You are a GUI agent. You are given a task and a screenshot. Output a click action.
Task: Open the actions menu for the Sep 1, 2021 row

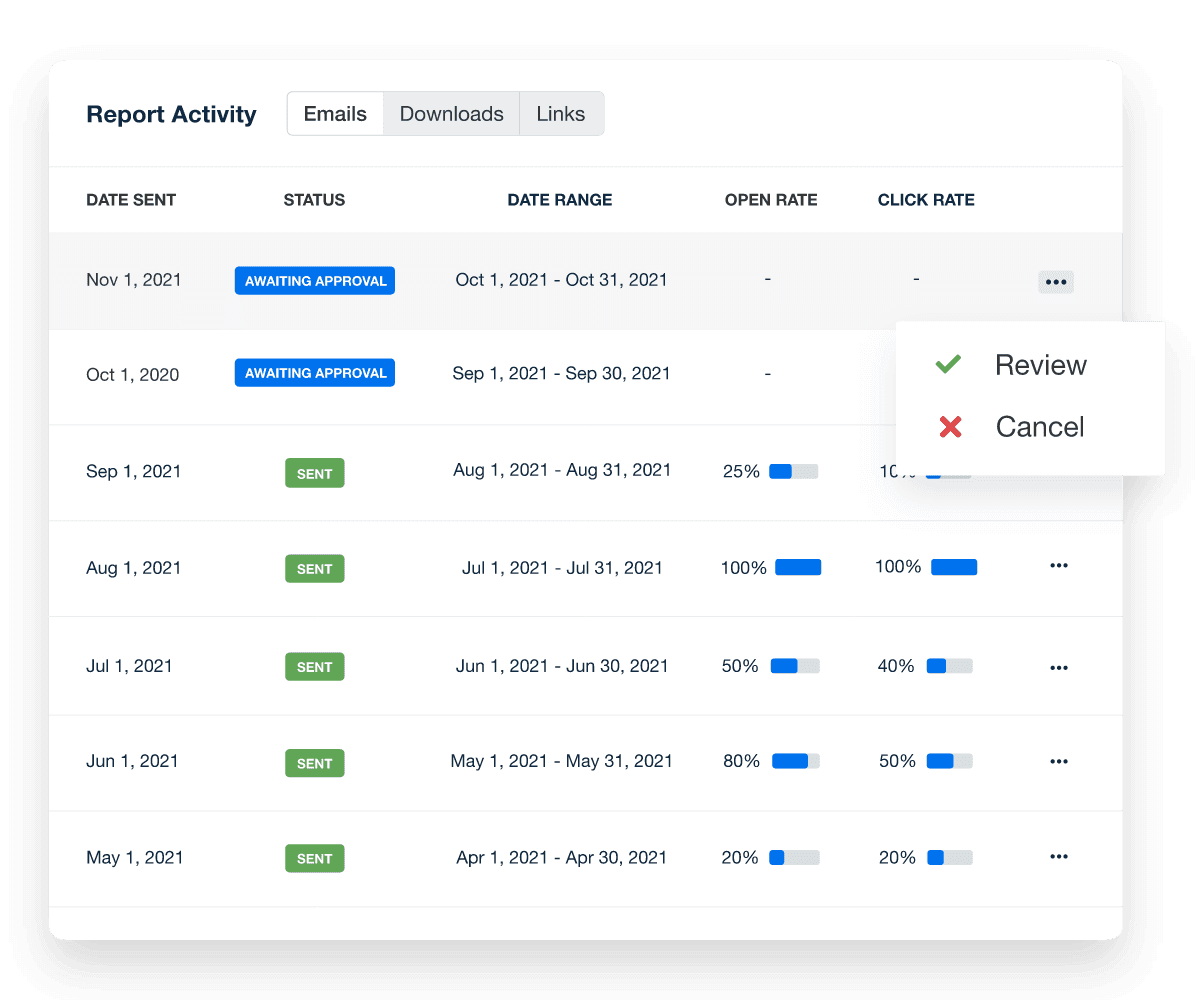(1058, 471)
